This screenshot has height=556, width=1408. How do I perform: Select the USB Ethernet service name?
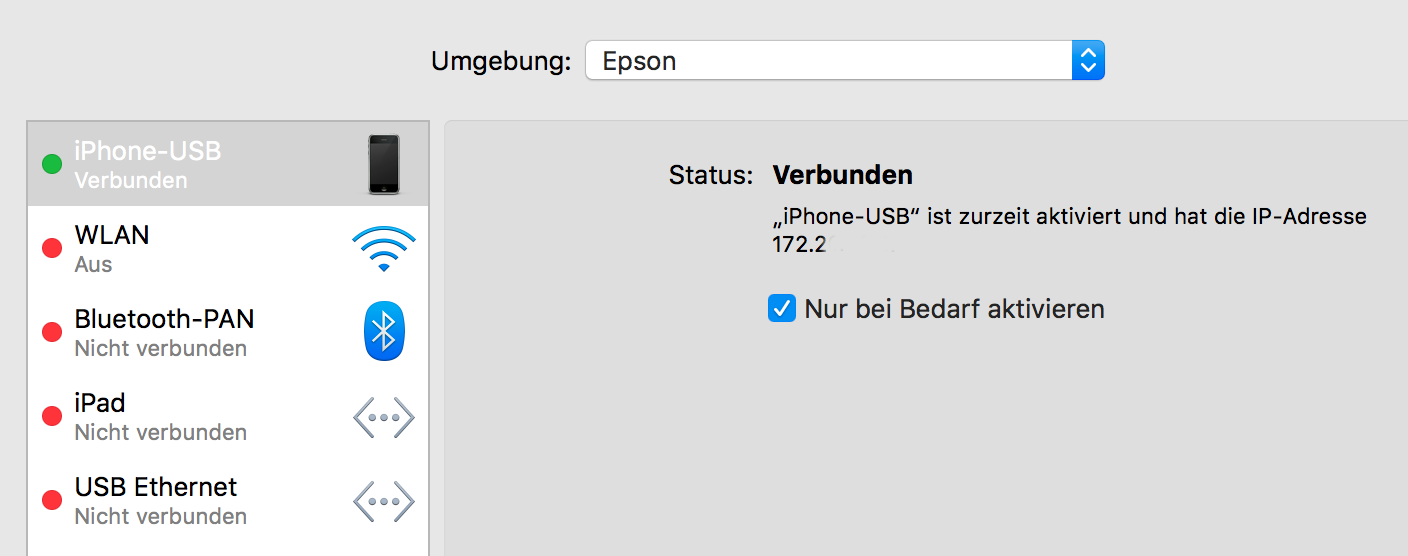pos(156,487)
